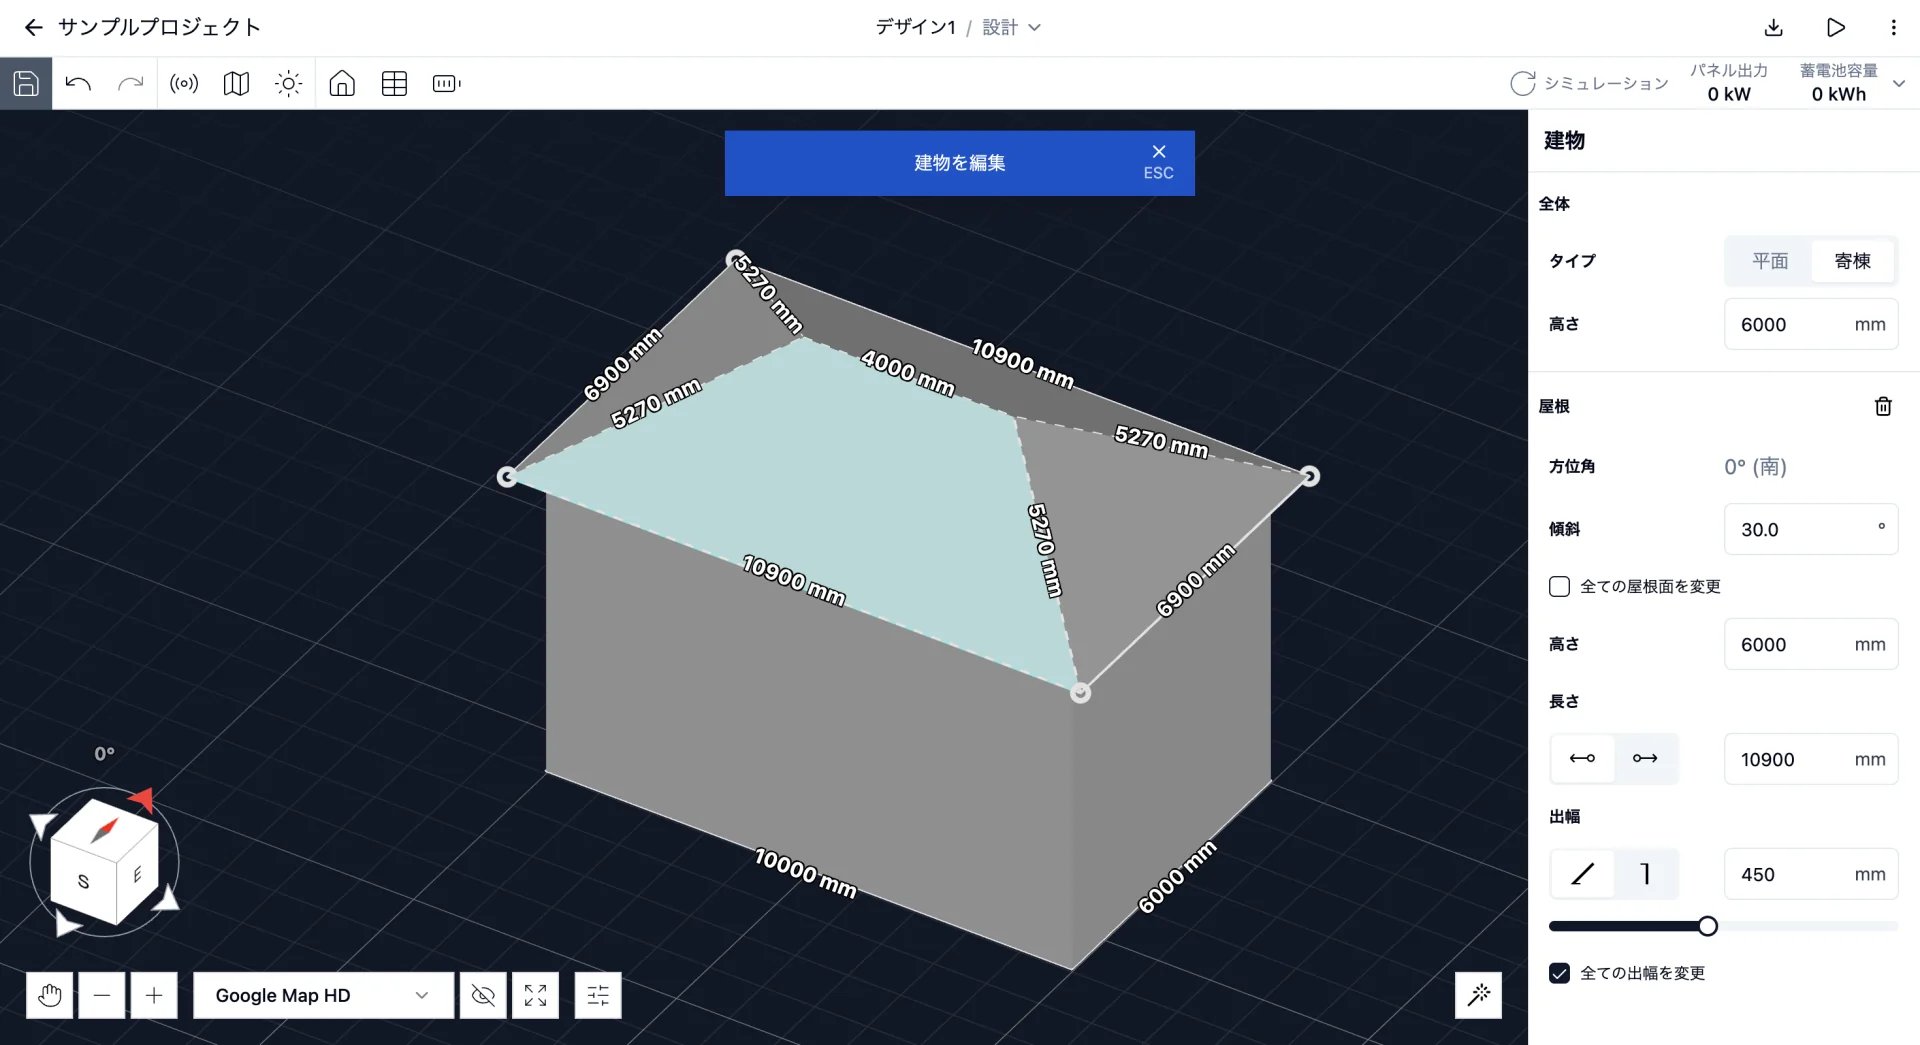Switch building type to 平面

[1769, 261]
